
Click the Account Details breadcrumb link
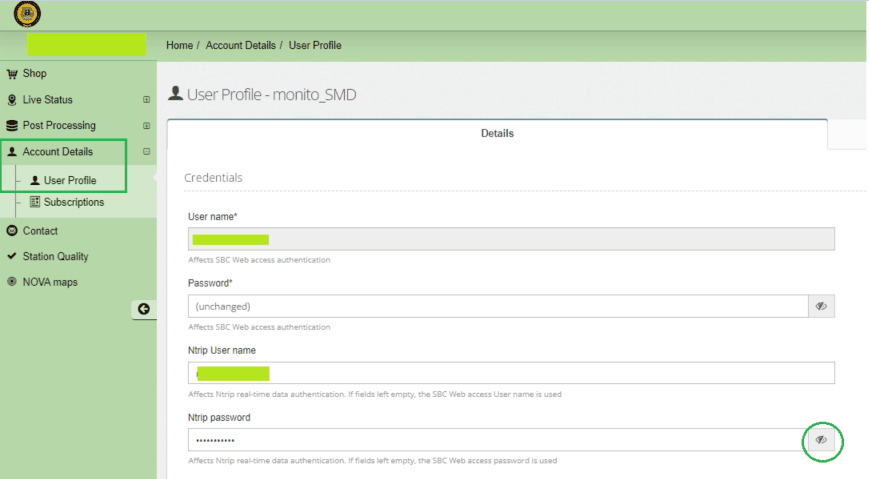click(x=239, y=46)
